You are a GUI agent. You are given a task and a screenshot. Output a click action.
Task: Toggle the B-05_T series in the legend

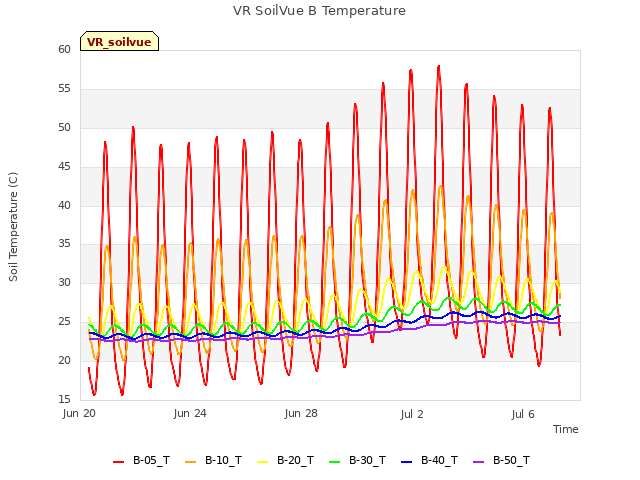[x=141, y=461]
